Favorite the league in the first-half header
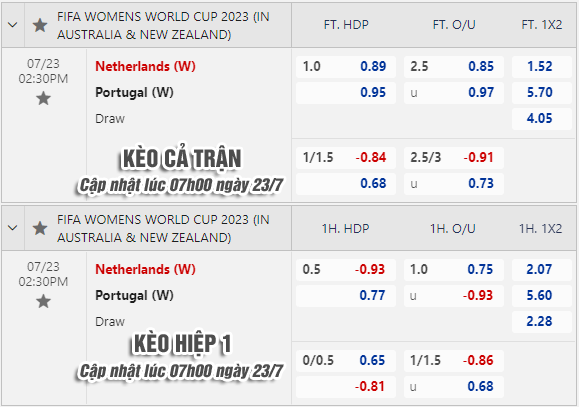Screen dimensions: 579x407 [40, 228]
